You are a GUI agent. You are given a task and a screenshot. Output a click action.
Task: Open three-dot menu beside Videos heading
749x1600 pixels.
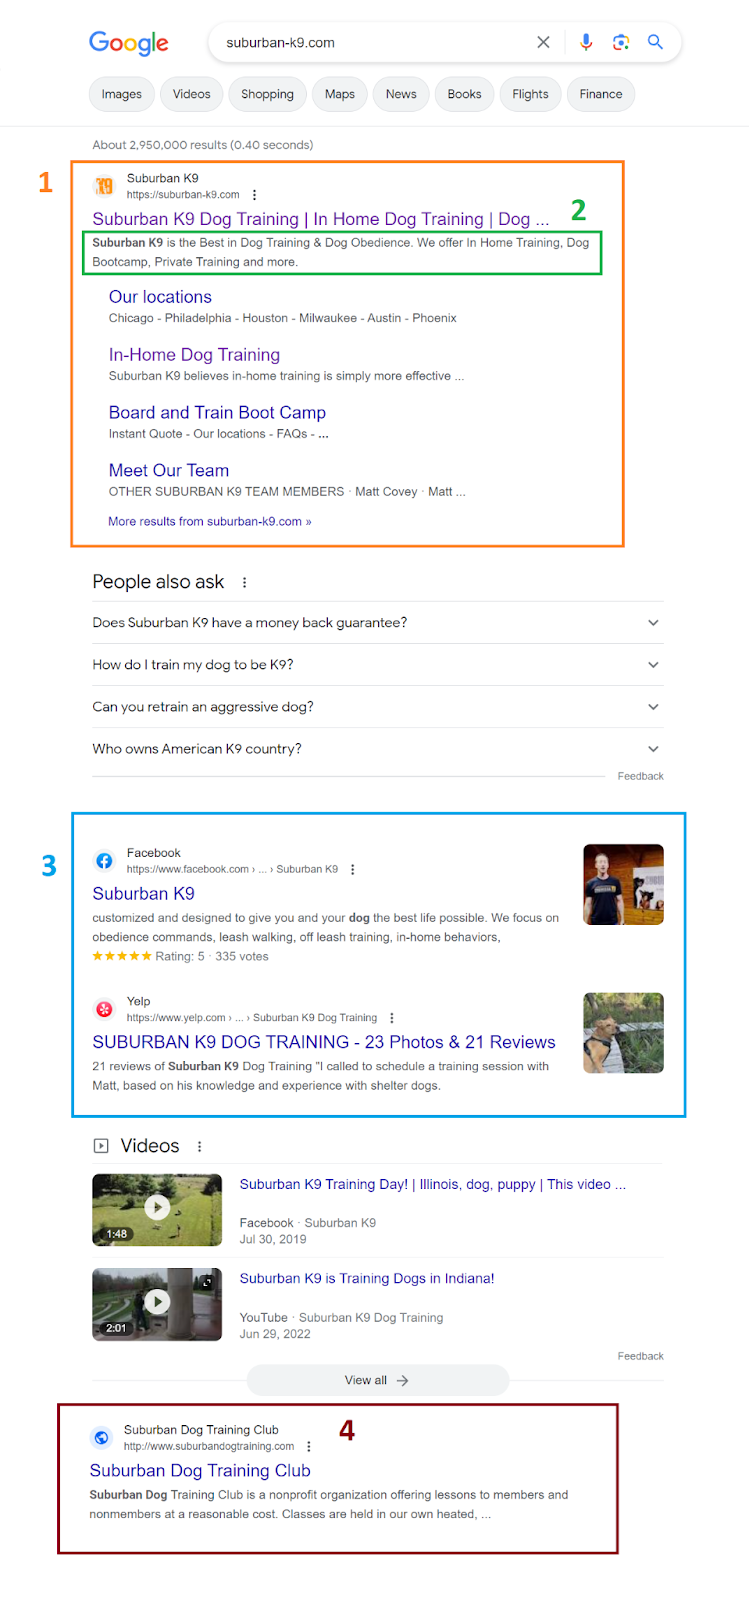(x=199, y=1146)
